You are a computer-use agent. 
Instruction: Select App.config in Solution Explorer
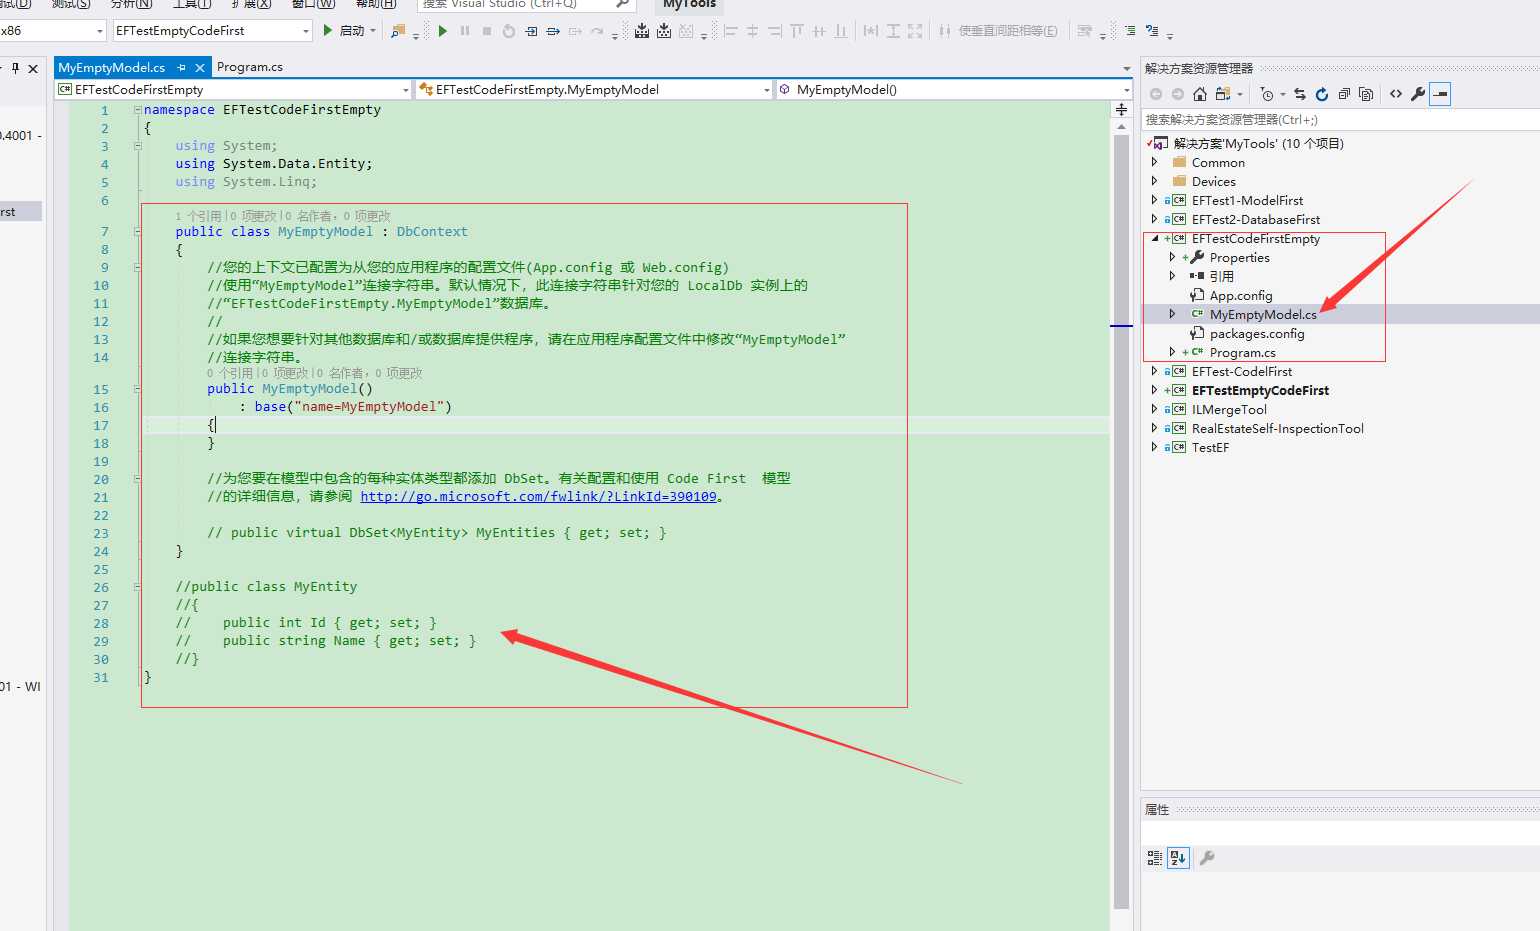coord(1240,295)
